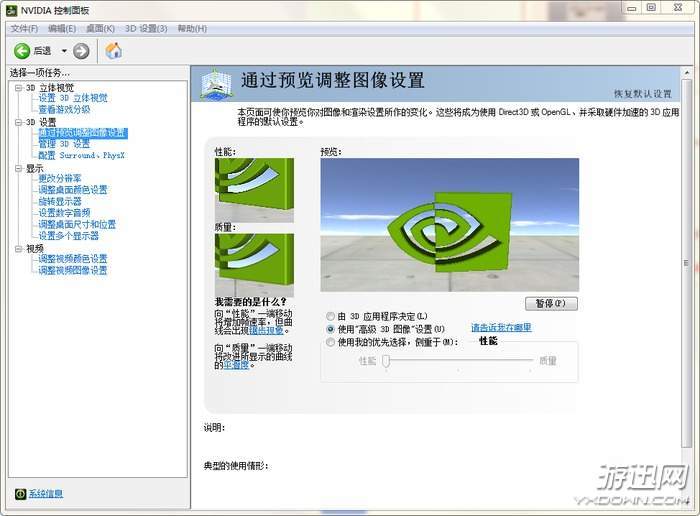
Task: Select 管理 3D 设置 task
Action: 64,144
